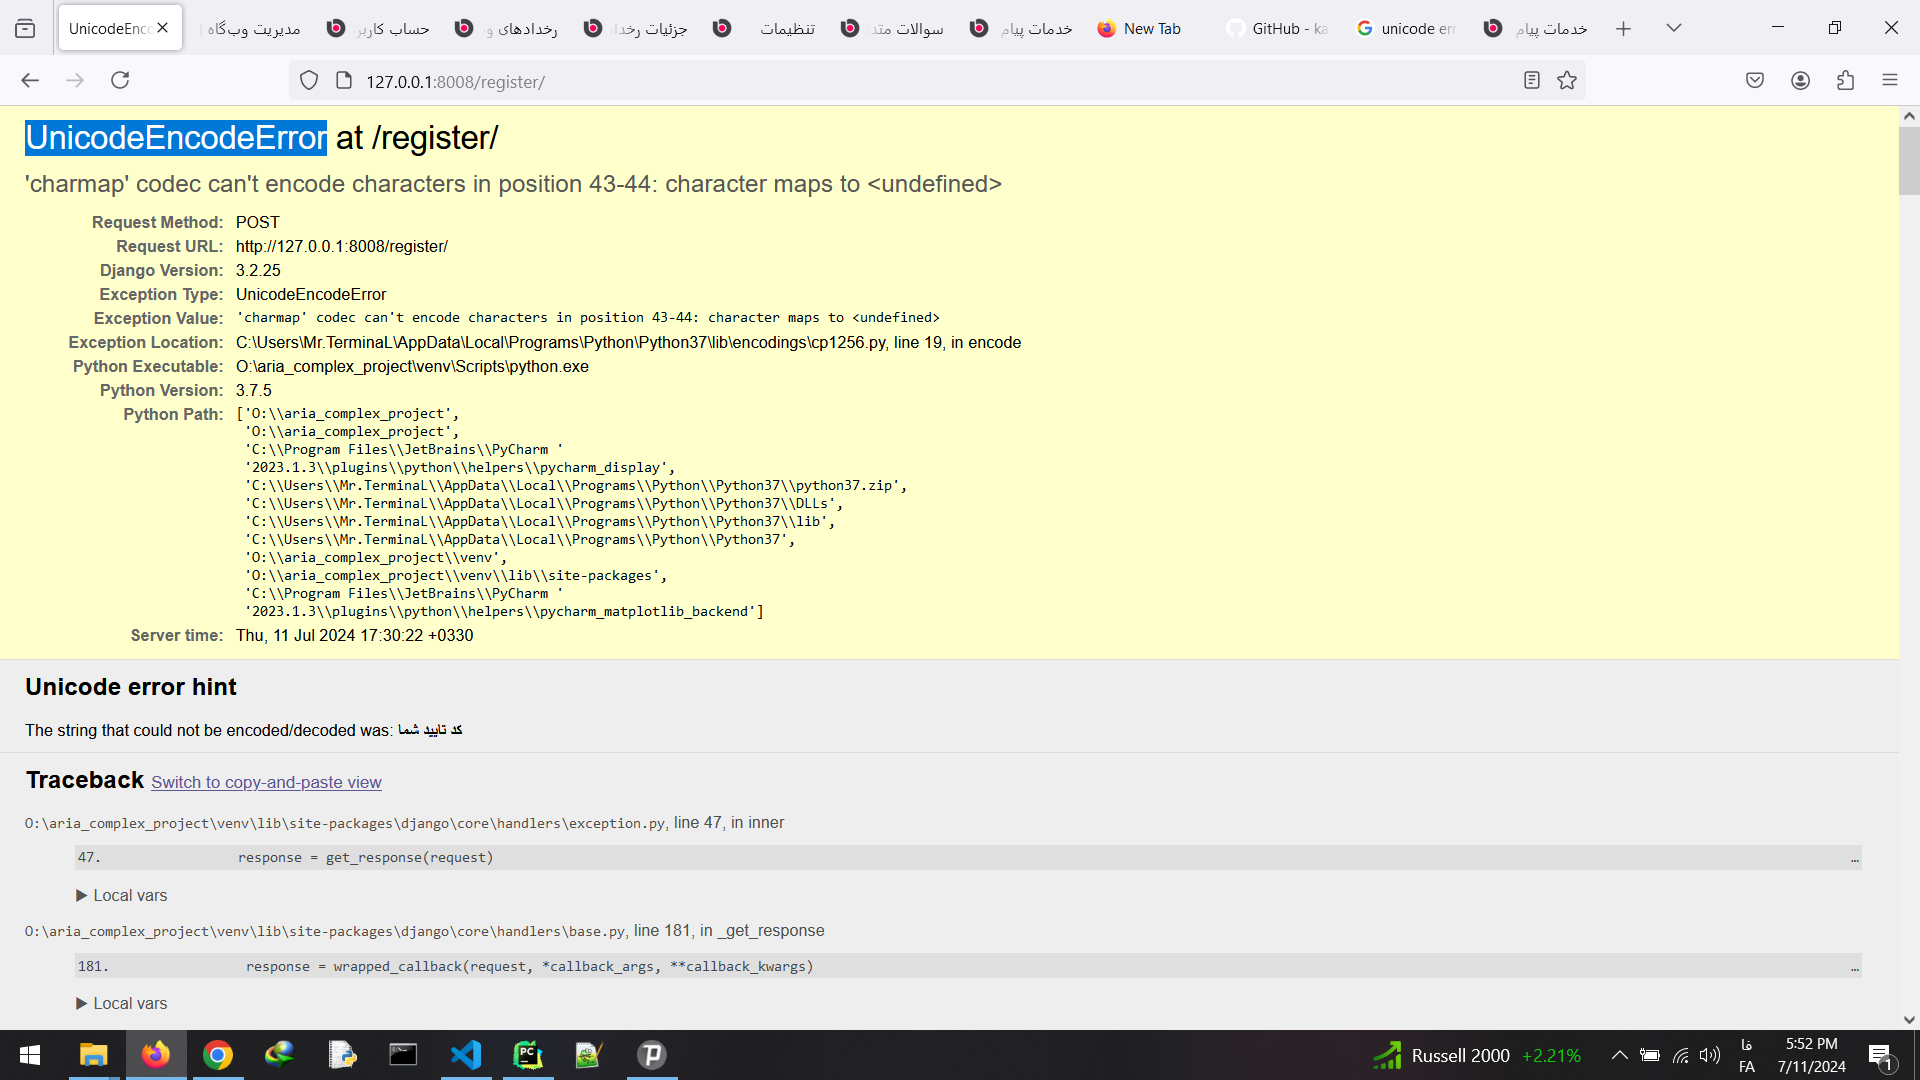The image size is (1920, 1080).
Task: Bookmark this page with star icon
Action: click(1567, 81)
